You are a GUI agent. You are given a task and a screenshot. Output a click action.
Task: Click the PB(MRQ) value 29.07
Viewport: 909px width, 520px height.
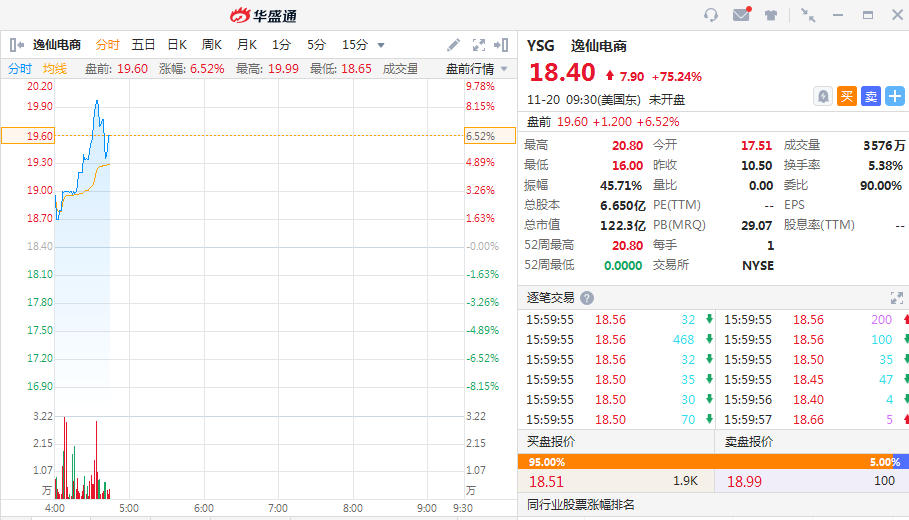757,226
